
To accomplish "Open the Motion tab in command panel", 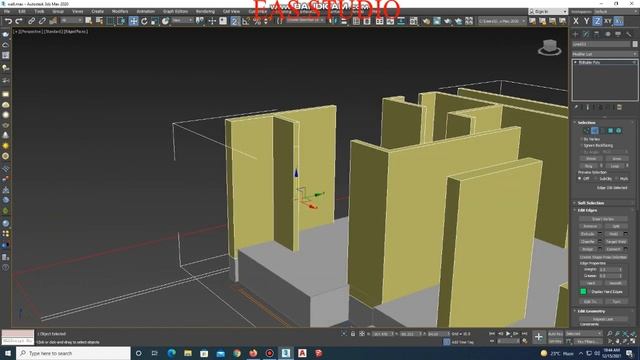I will coord(608,34).
